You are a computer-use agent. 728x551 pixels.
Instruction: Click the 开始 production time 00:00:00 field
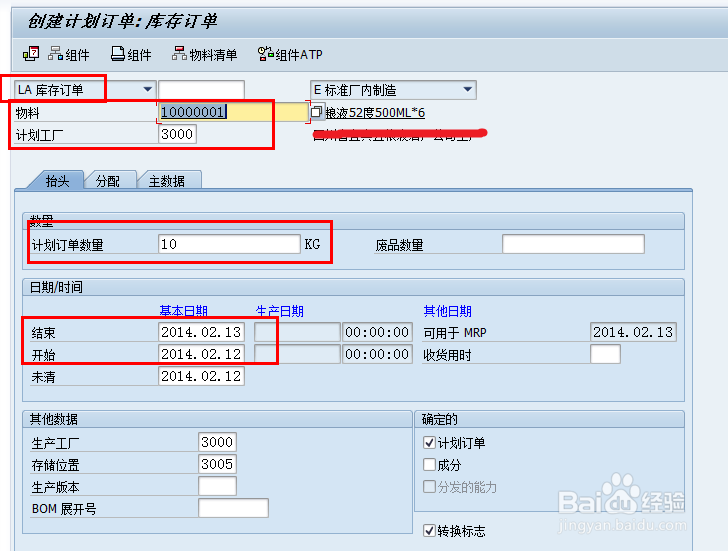pyautogui.click(x=377, y=354)
